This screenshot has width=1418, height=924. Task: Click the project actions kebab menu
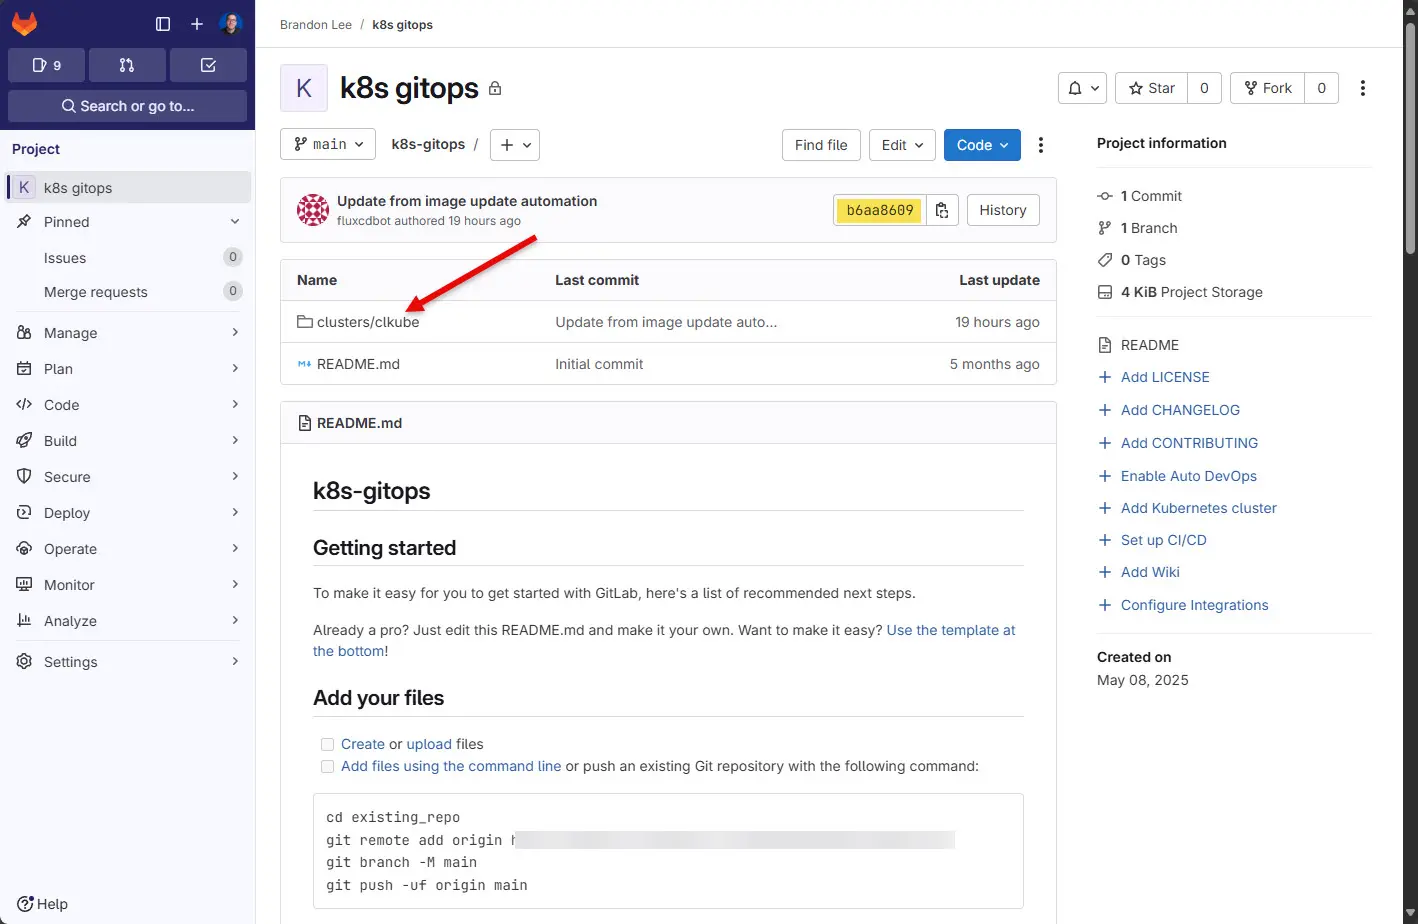(1362, 88)
